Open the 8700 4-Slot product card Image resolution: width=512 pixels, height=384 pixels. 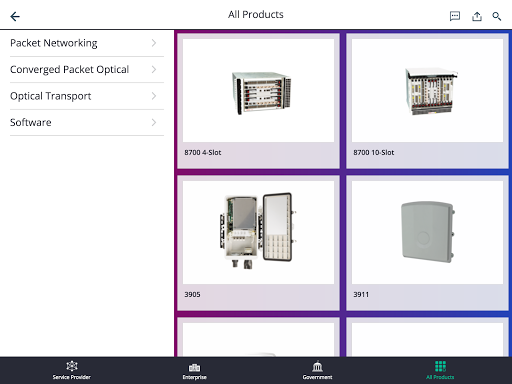click(258, 101)
